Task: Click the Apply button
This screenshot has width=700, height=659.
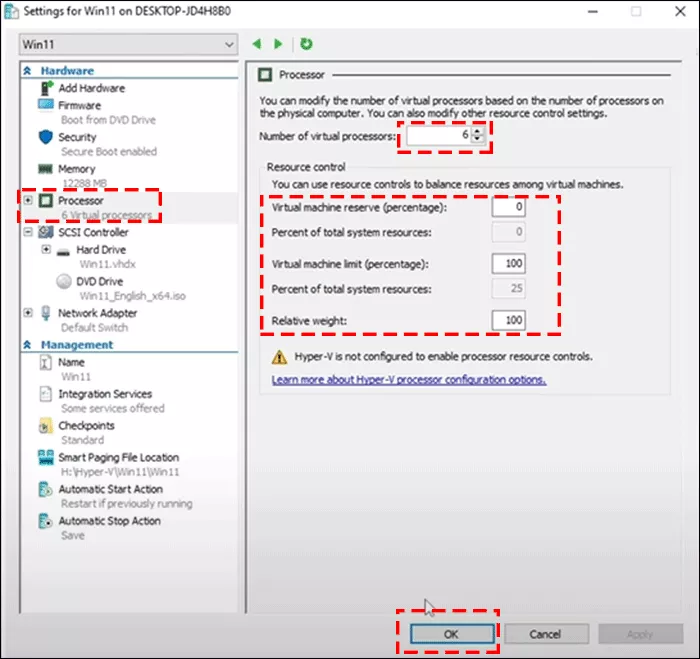Action: [641, 634]
